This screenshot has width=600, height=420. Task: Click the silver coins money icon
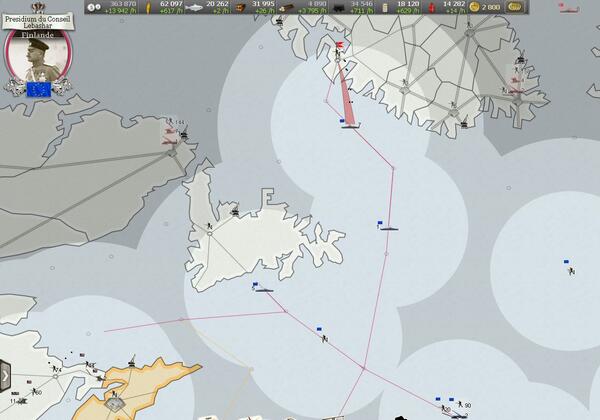coord(94,7)
